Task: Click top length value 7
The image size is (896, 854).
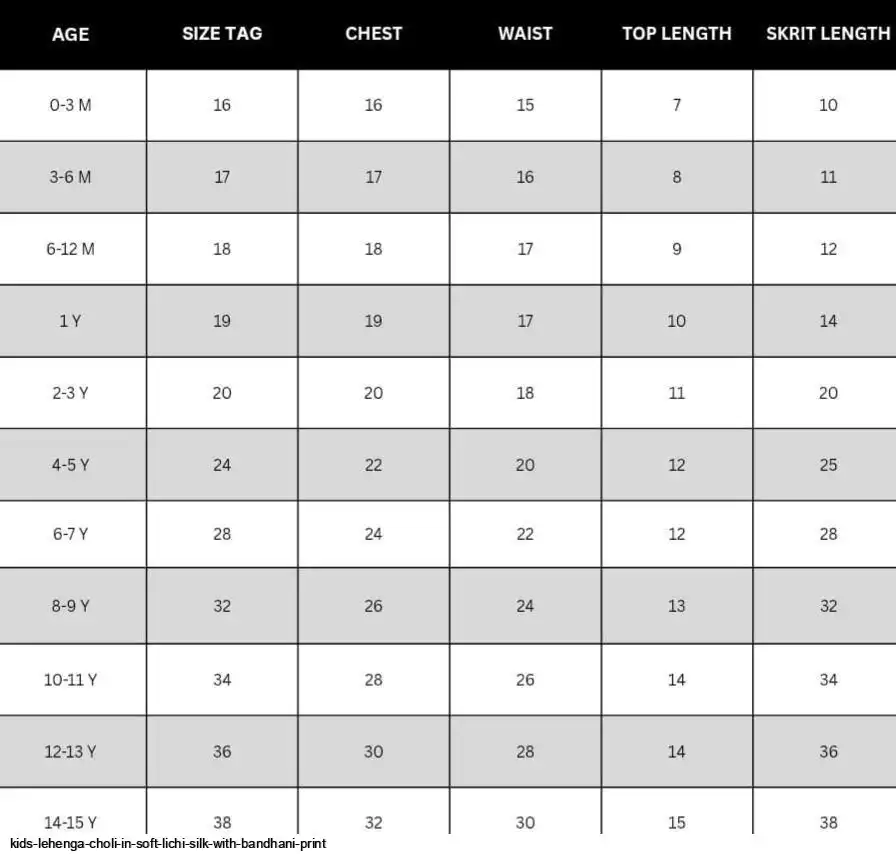Action: [x=677, y=105]
